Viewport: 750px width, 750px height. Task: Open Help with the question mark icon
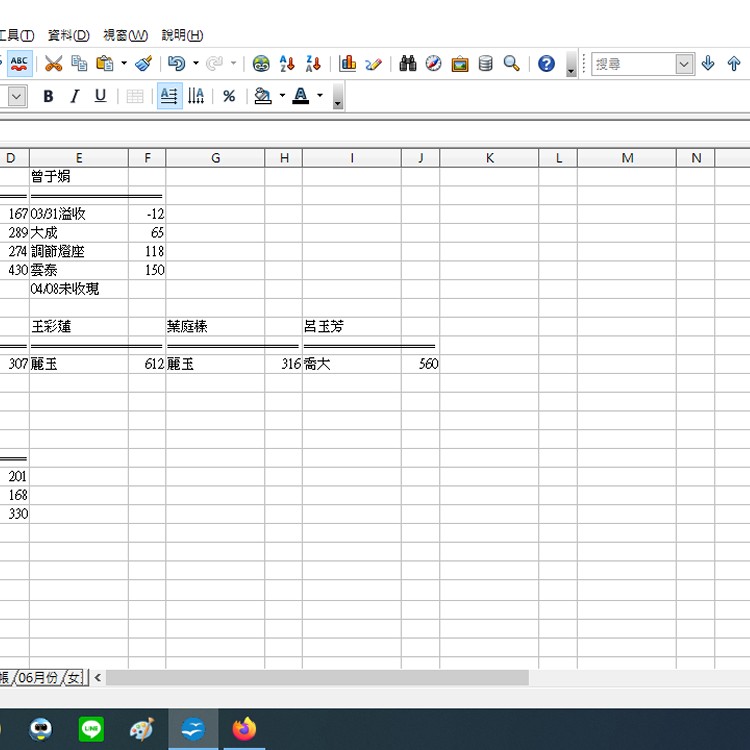(546, 64)
